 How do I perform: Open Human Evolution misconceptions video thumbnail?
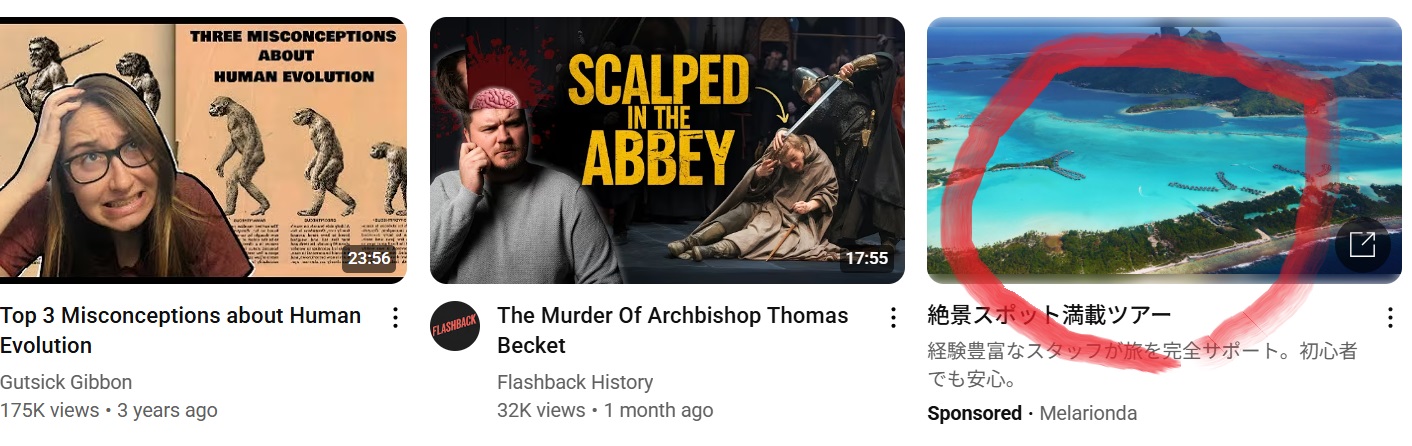pyautogui.click(x=204, y=150)
